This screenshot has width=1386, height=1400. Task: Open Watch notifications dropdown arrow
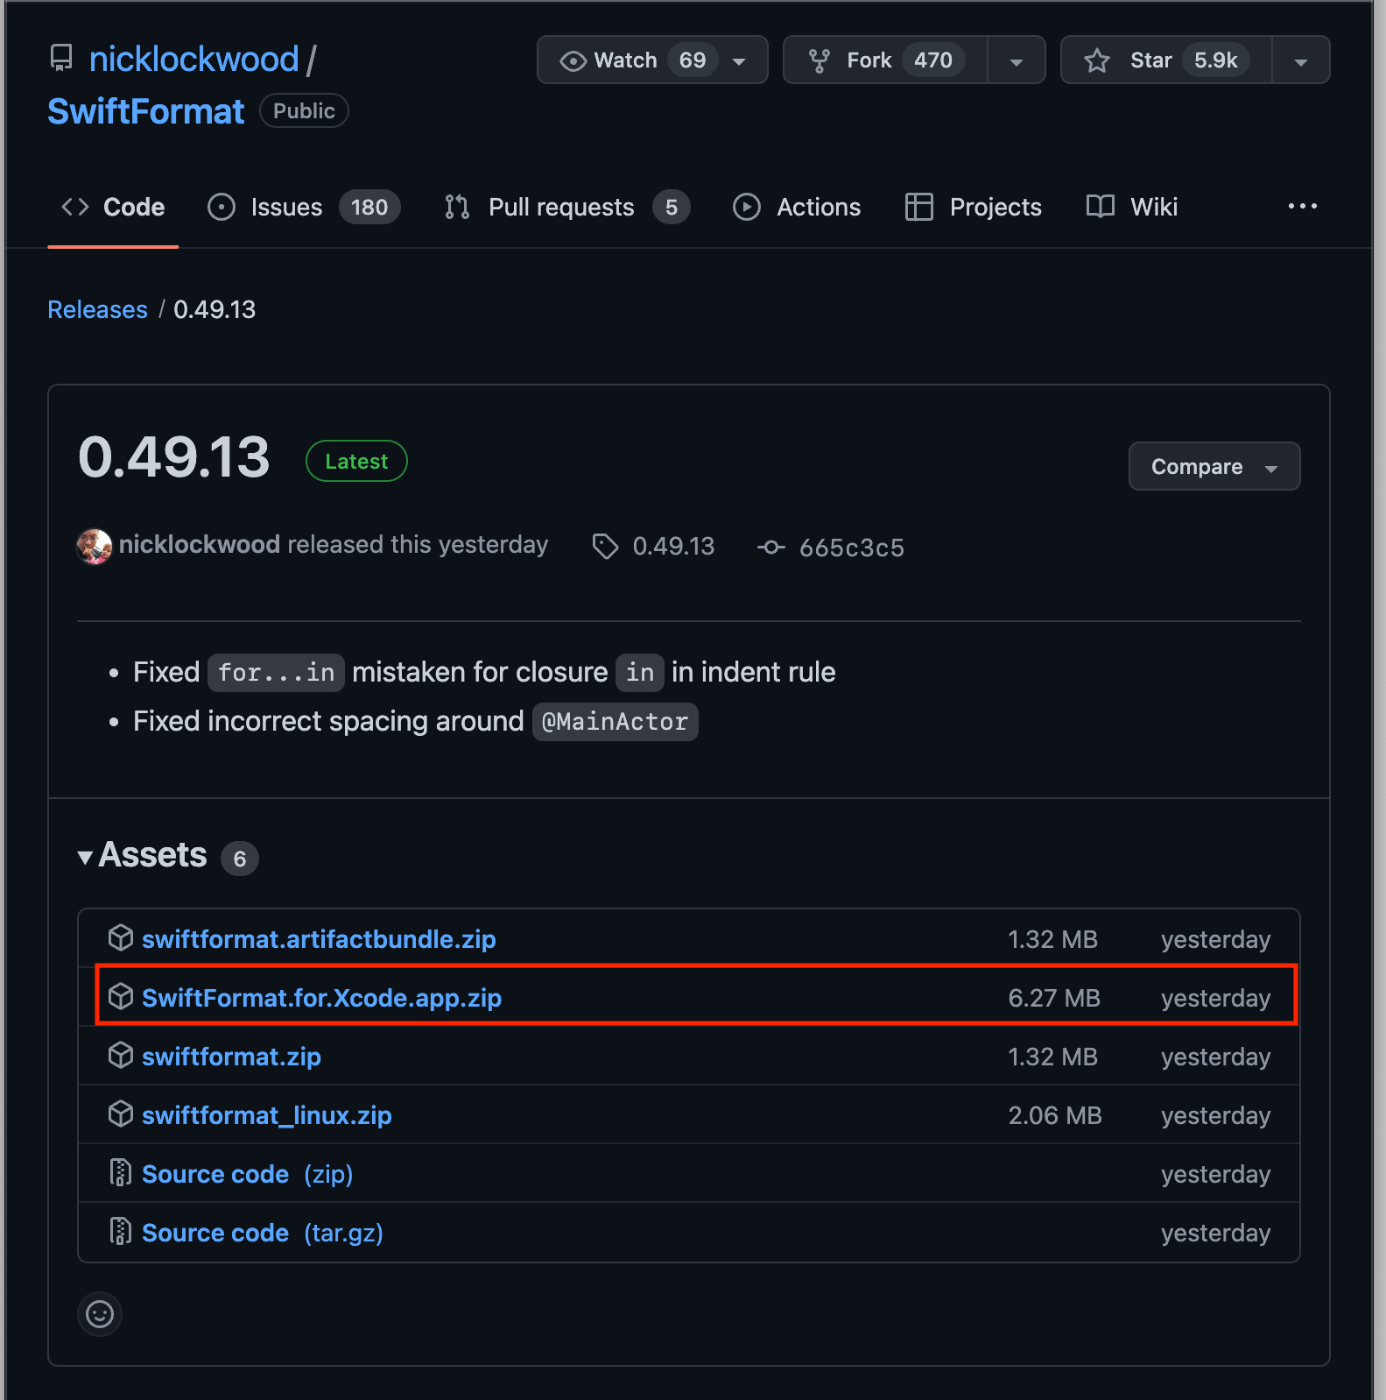(x=739, y=61)
